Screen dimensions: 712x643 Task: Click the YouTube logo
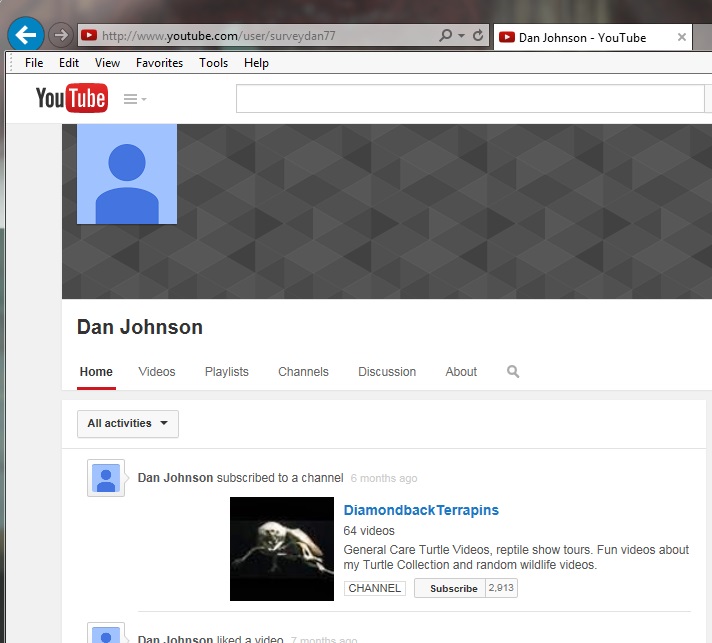pyautogui.click(x=72, y=98)
